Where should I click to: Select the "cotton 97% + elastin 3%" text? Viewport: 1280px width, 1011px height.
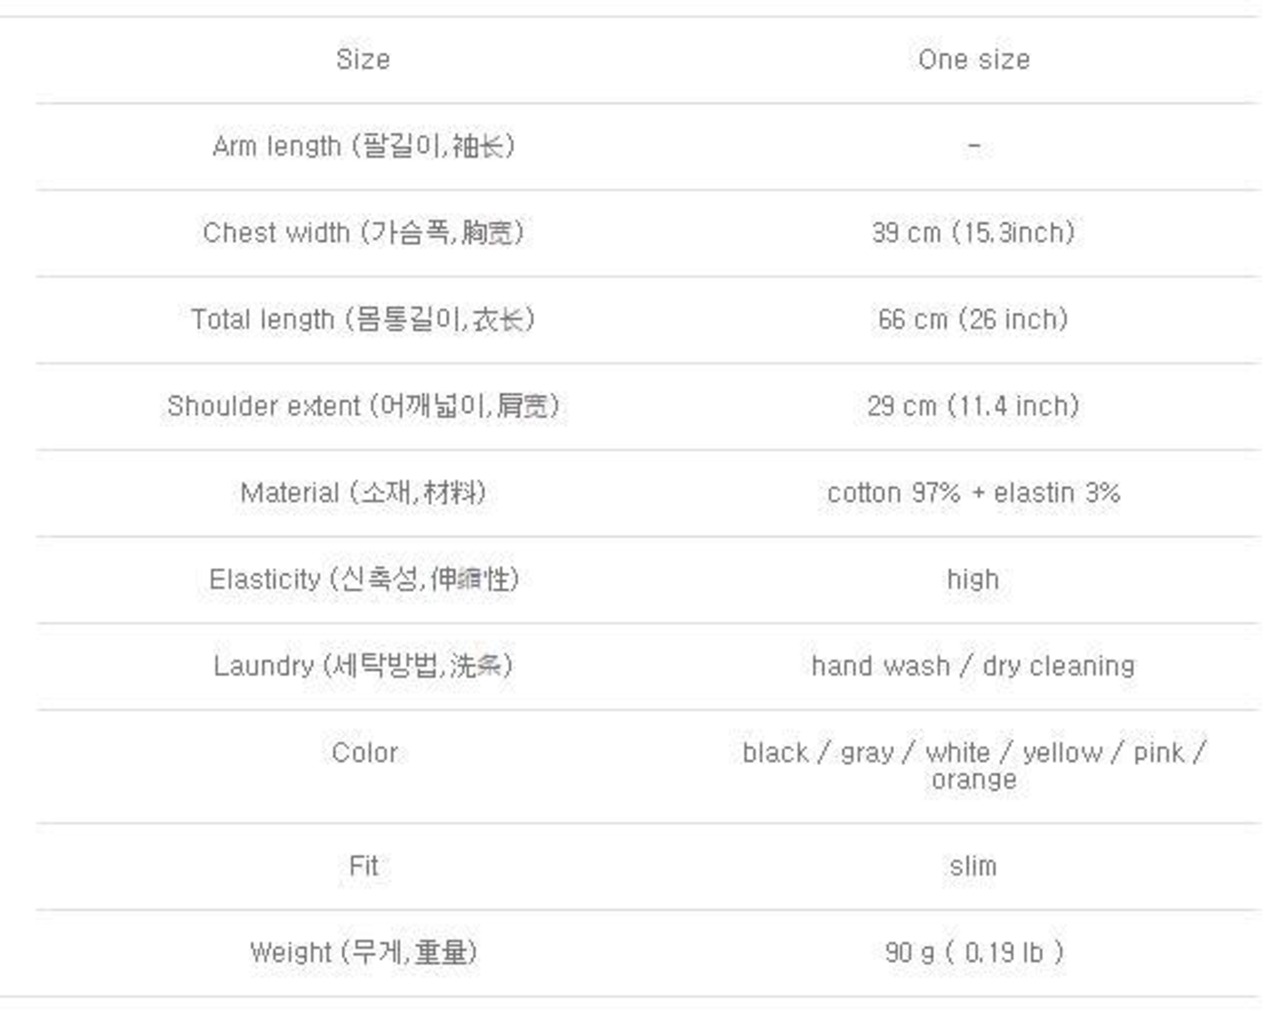pos(973,493)
